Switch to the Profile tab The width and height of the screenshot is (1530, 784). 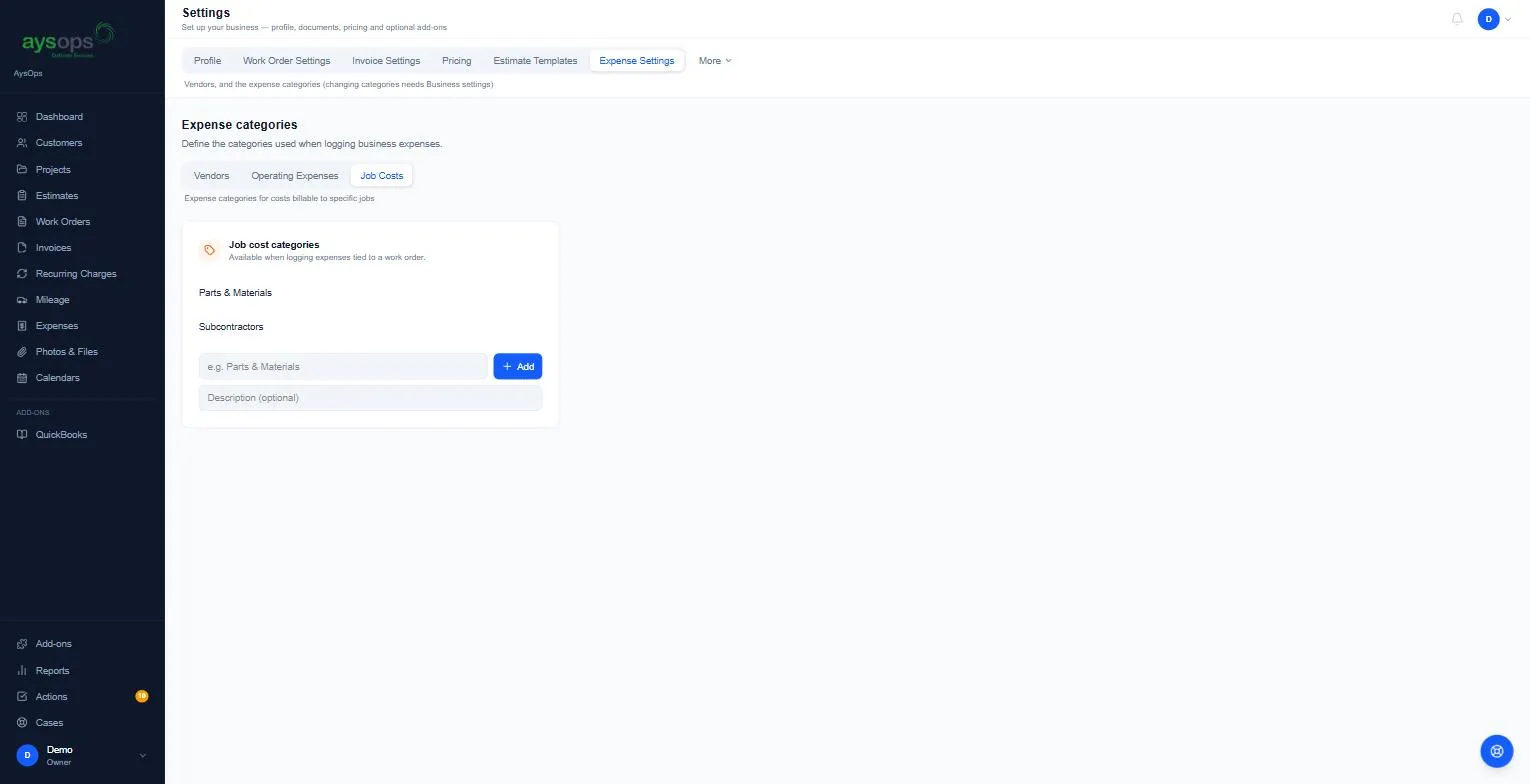(207, 61)
